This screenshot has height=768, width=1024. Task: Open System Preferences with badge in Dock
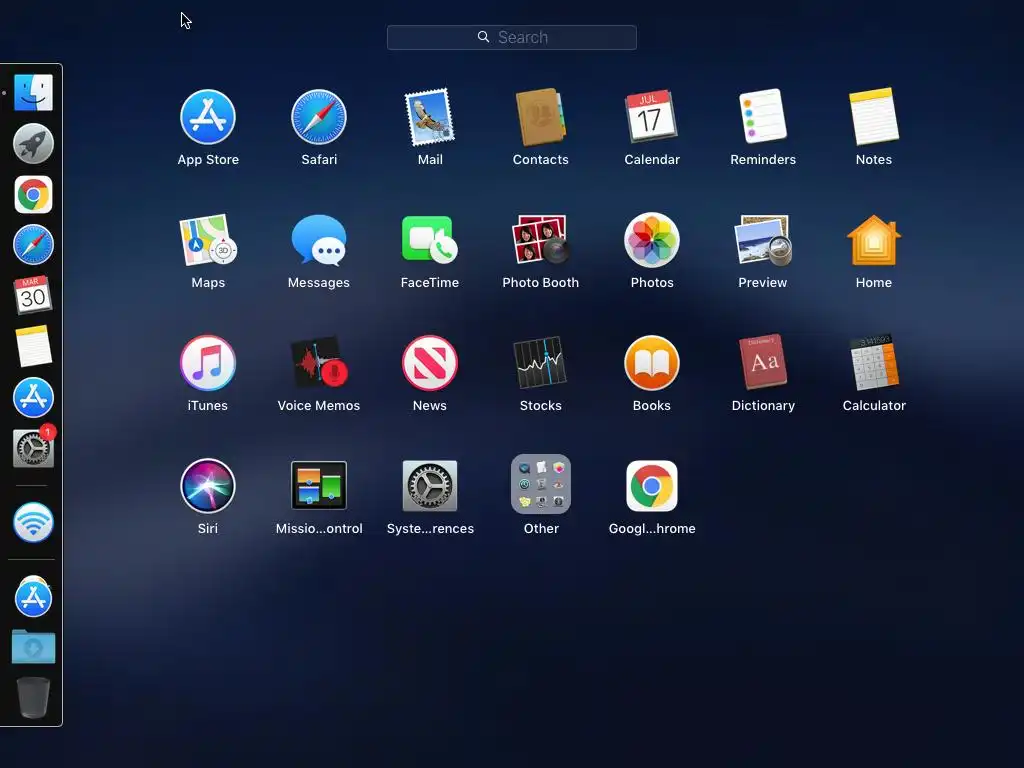(33, 447)
